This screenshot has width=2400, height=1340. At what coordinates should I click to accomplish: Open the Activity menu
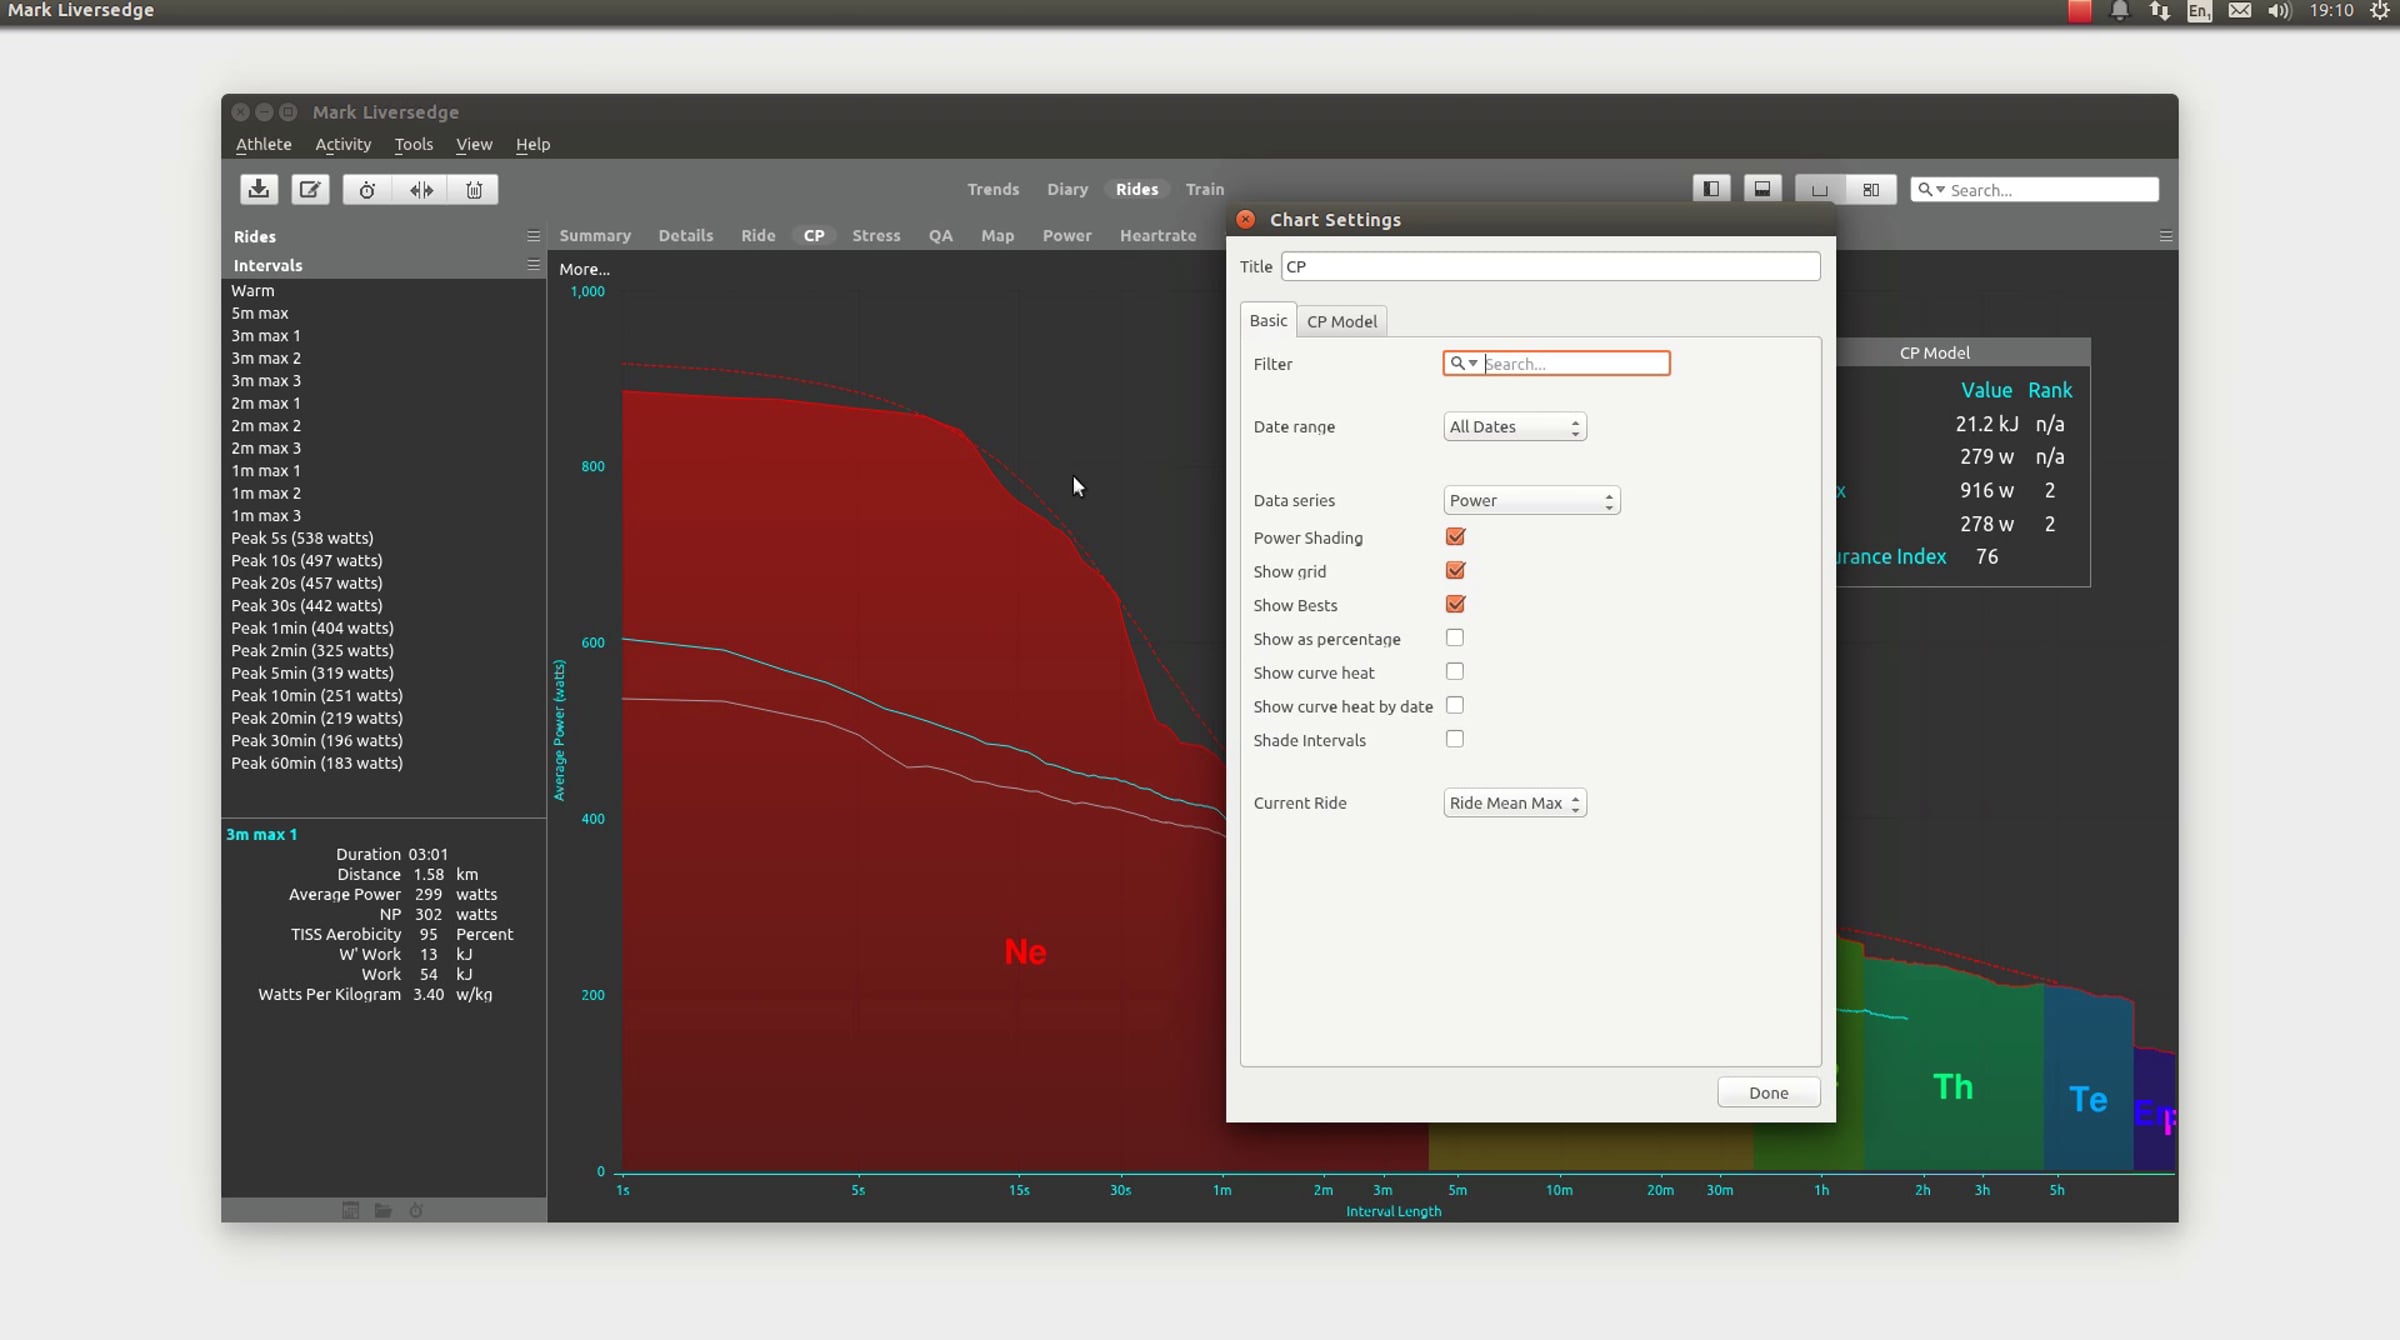[343, 144]
